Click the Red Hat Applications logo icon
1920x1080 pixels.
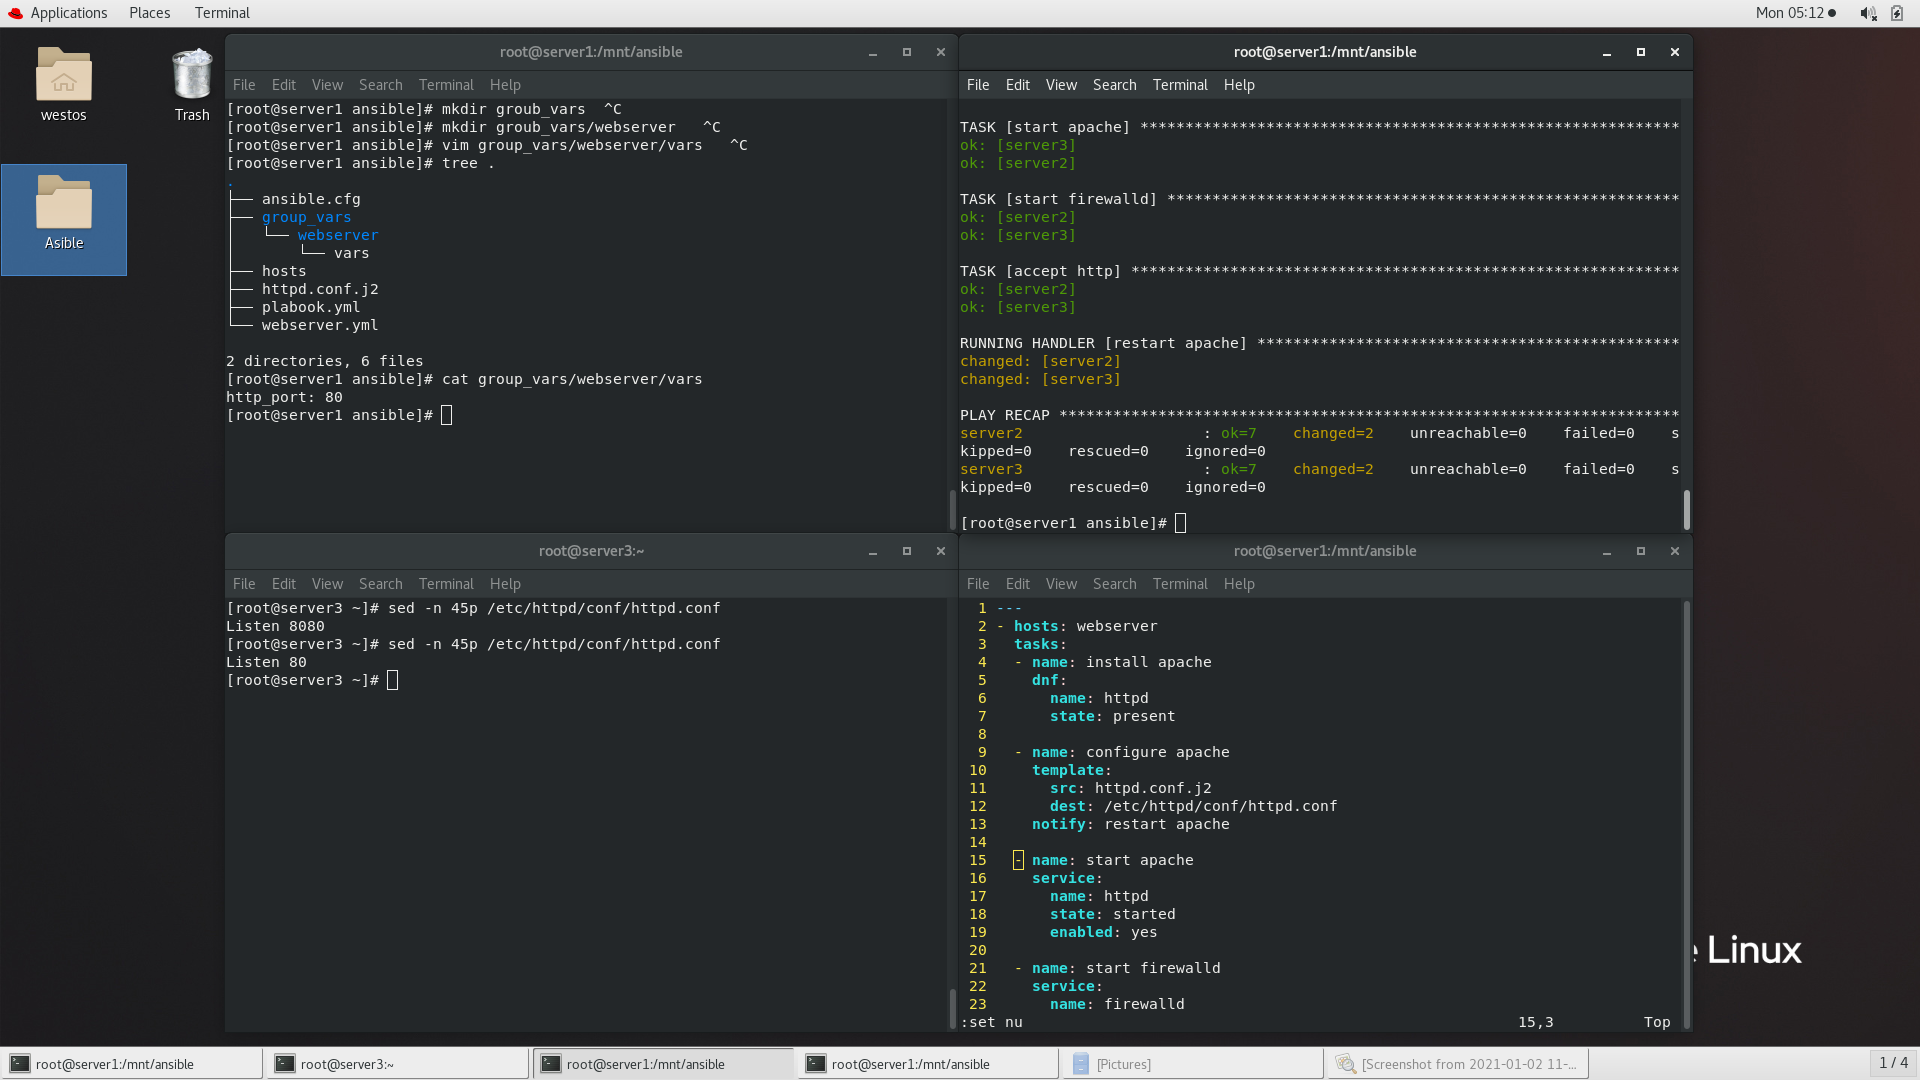click(x=15, y=13)
